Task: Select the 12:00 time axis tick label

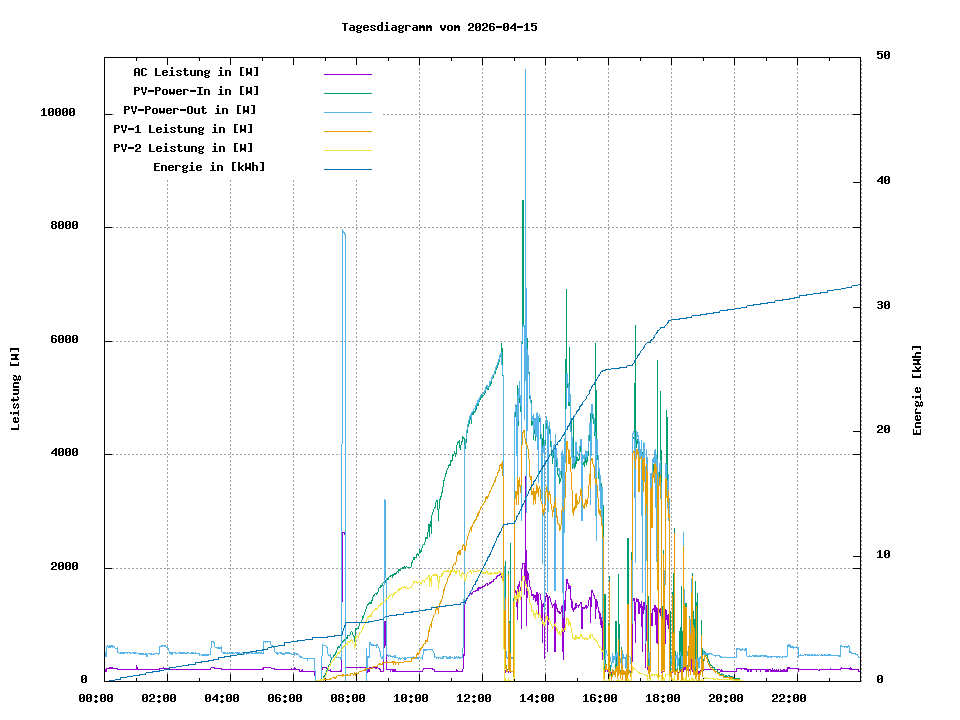Action: coord(473,698)
